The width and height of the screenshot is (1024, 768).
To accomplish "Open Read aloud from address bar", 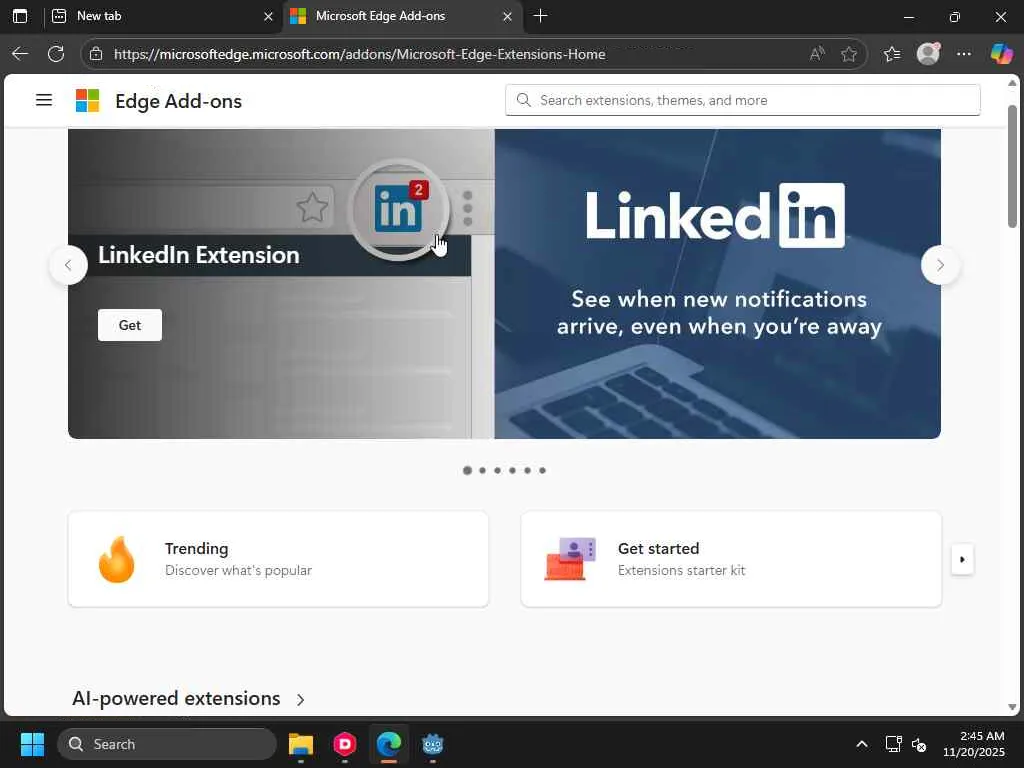I will (816, 54).
